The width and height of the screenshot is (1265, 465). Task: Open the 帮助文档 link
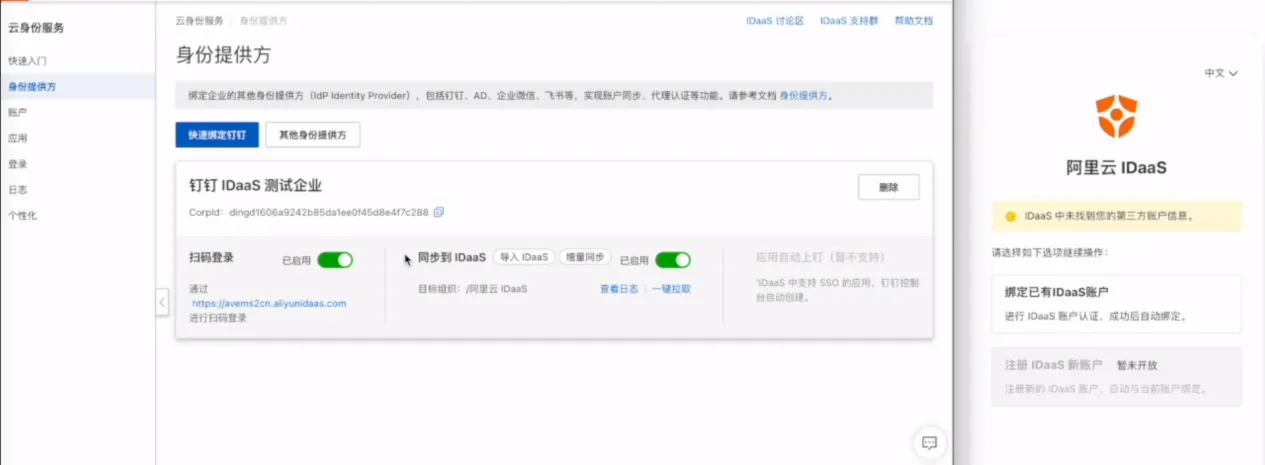913,20
